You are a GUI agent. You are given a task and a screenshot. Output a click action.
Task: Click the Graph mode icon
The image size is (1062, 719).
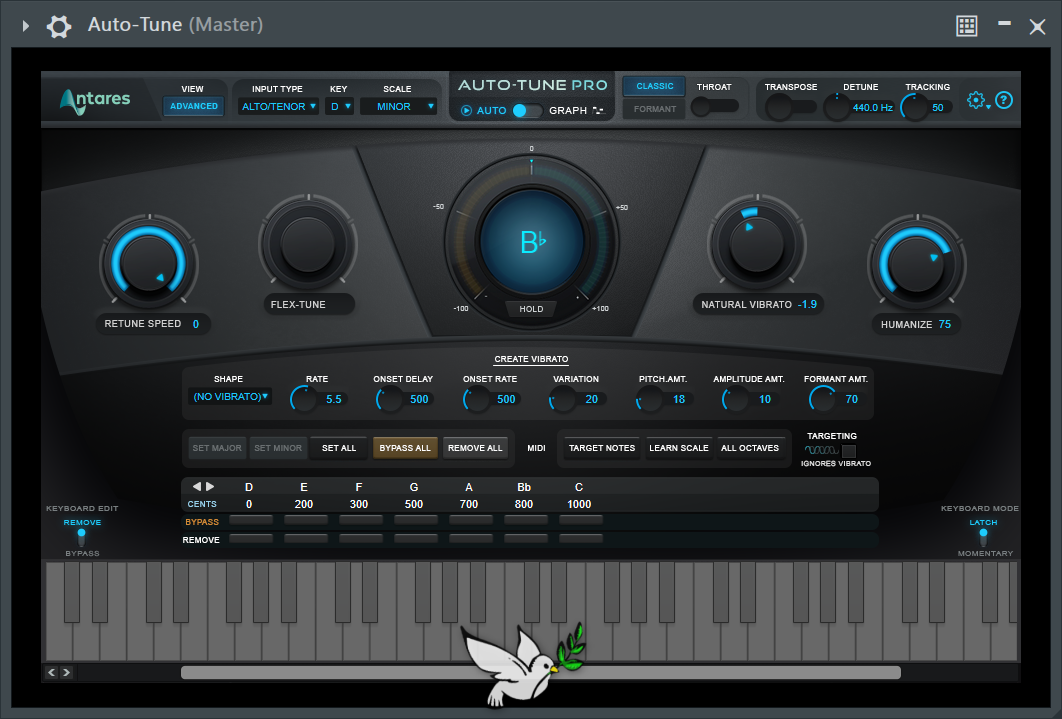598,110
